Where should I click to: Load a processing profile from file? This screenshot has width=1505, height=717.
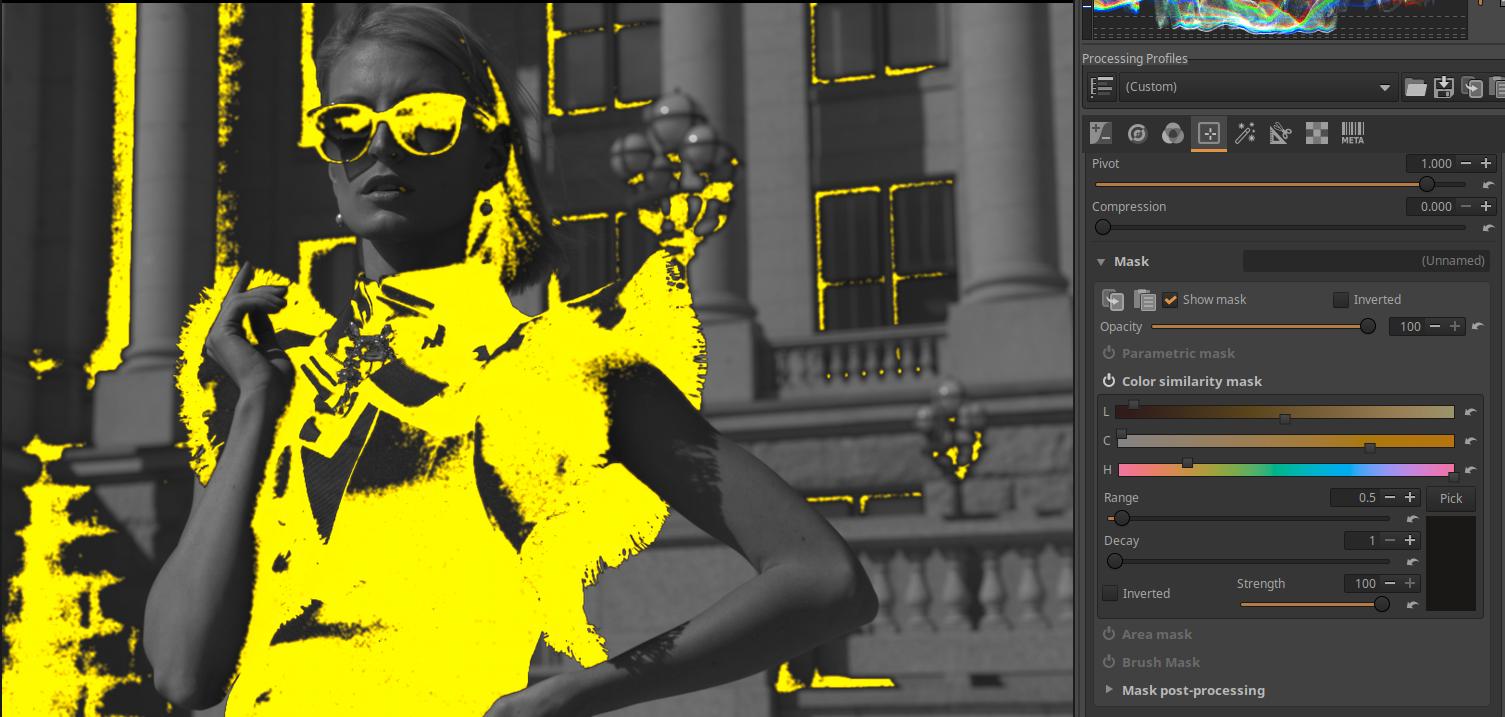[1415, 87]
